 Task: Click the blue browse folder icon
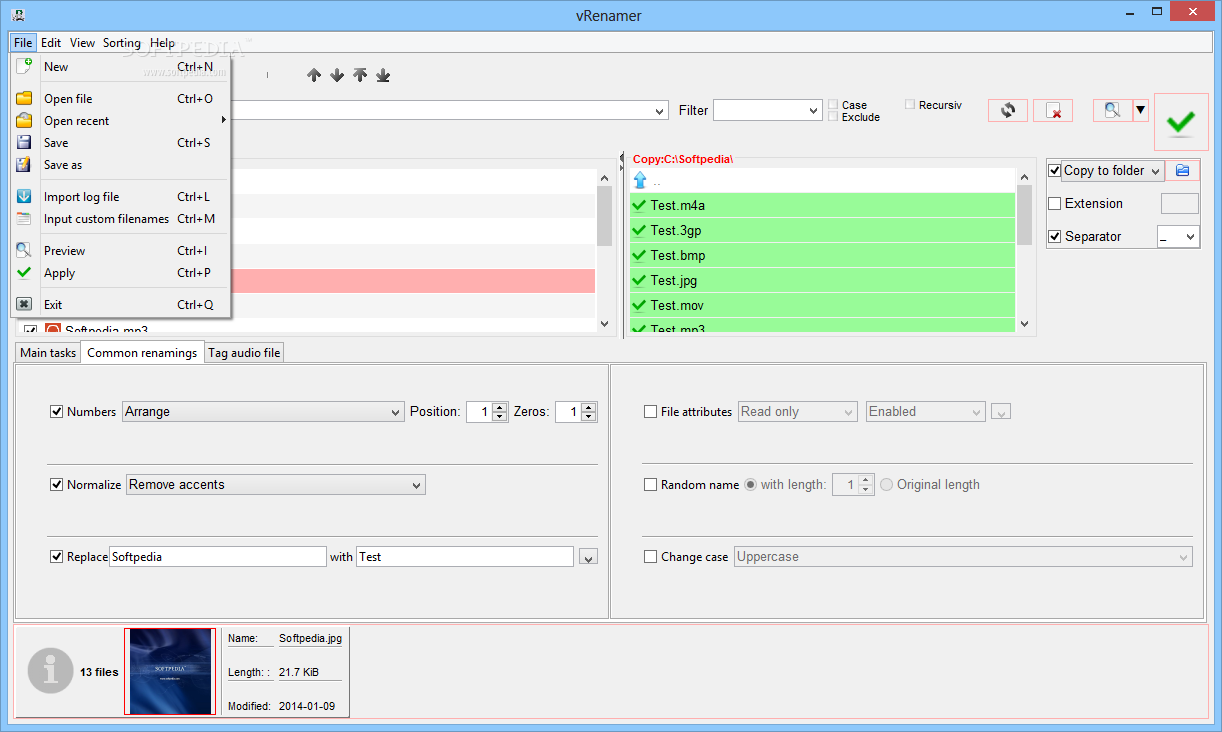coord(1182,170)
